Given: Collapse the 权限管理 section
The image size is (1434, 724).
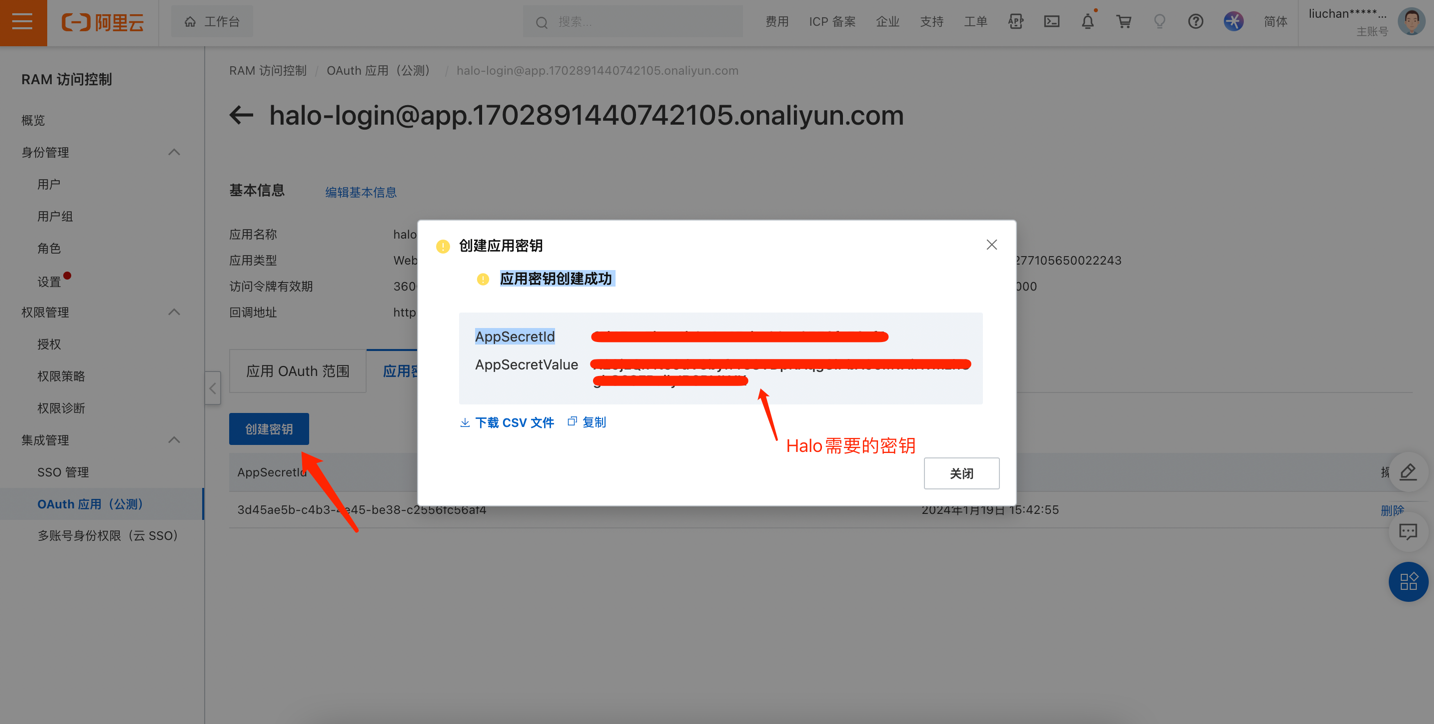Looking at the screenshot, I should (x=174, y=312).
